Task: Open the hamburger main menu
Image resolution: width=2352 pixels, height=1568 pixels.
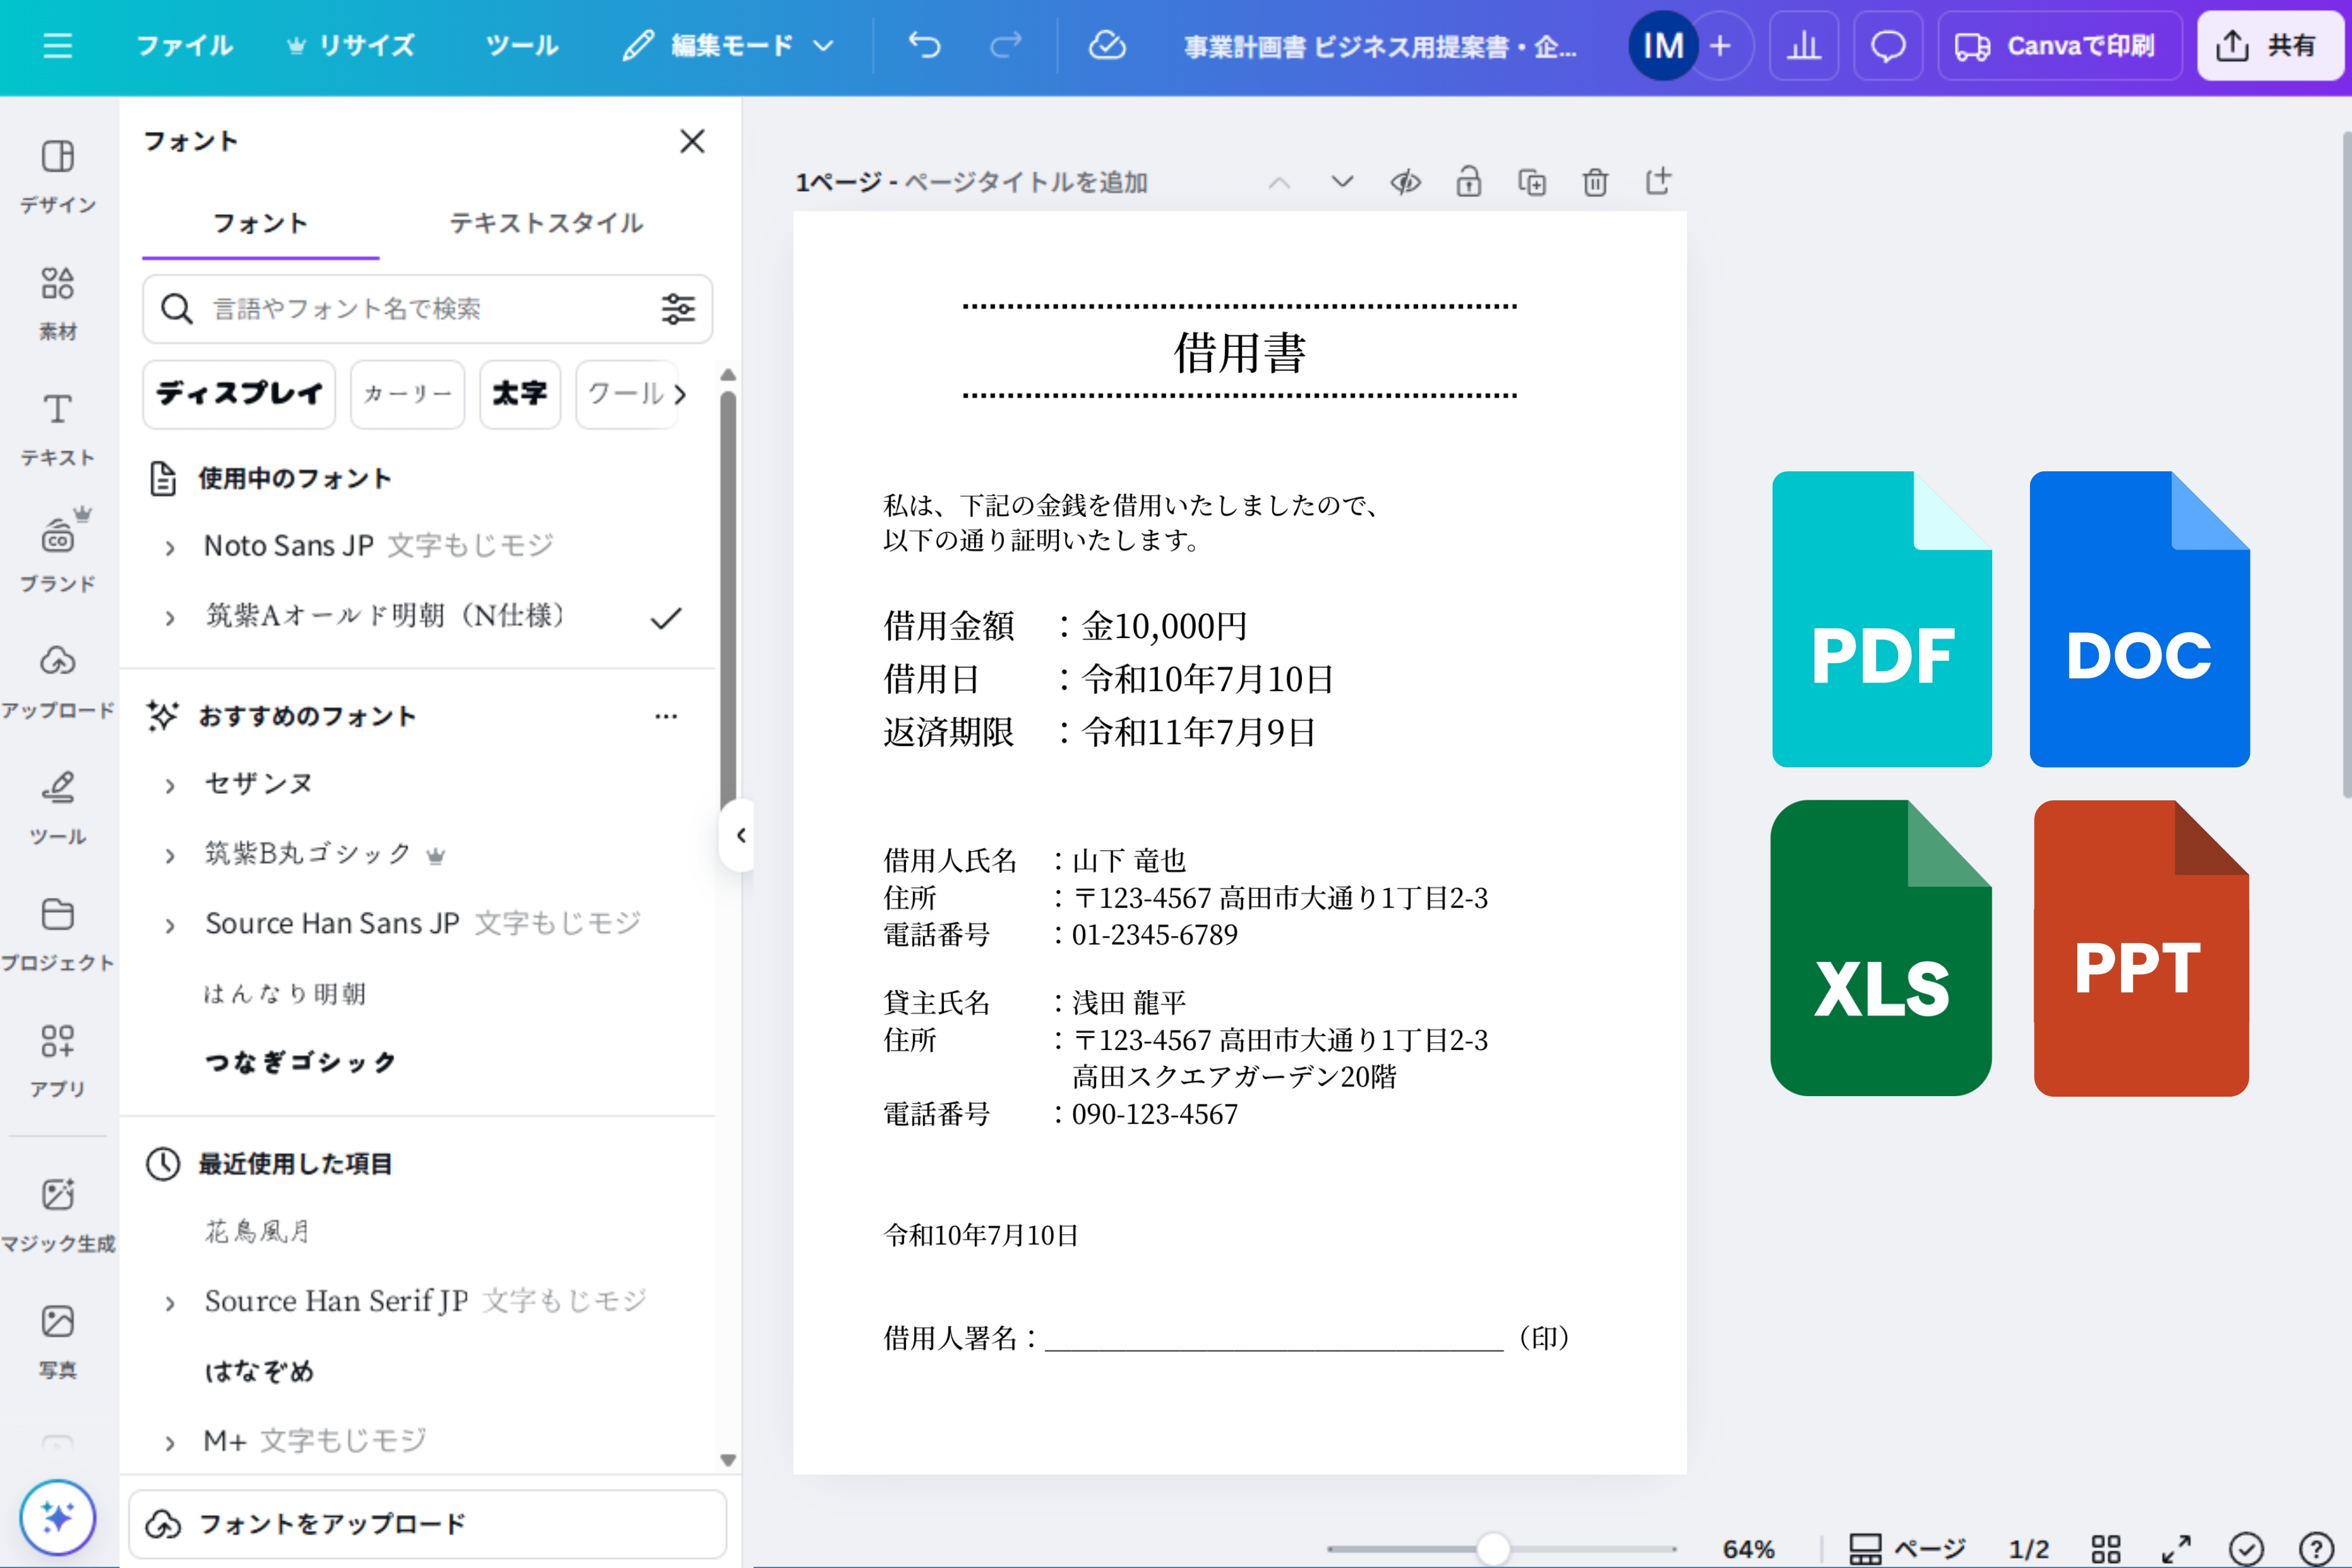Action: click(57, 46)
